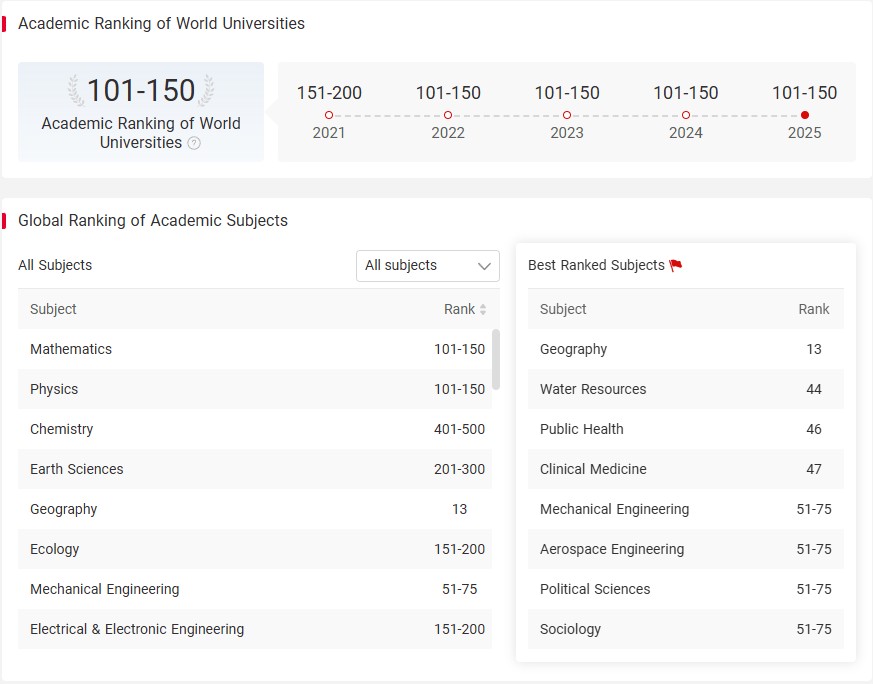Screen dimensions: 873x684
Task: Click the large 101-150 current ranking card
Action: click(x=141, y=112)
